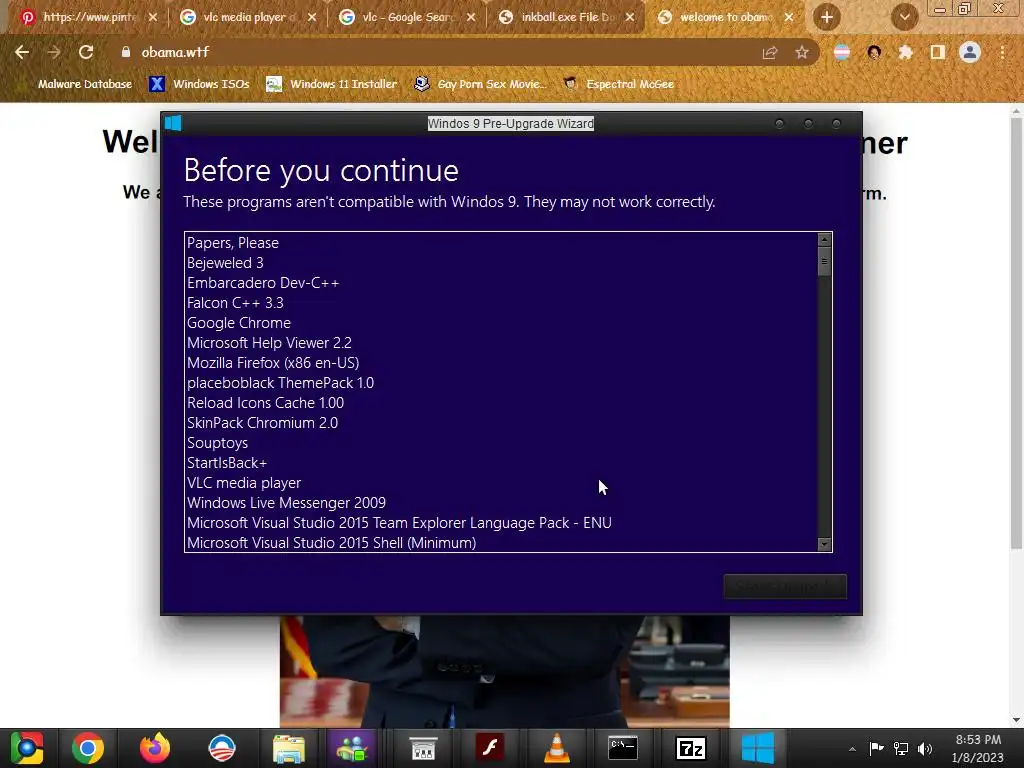The width and height of the screenshot is (1024, 768).
Task: Open the Adobe Flash taskbar icon
Action: [490, 748]
